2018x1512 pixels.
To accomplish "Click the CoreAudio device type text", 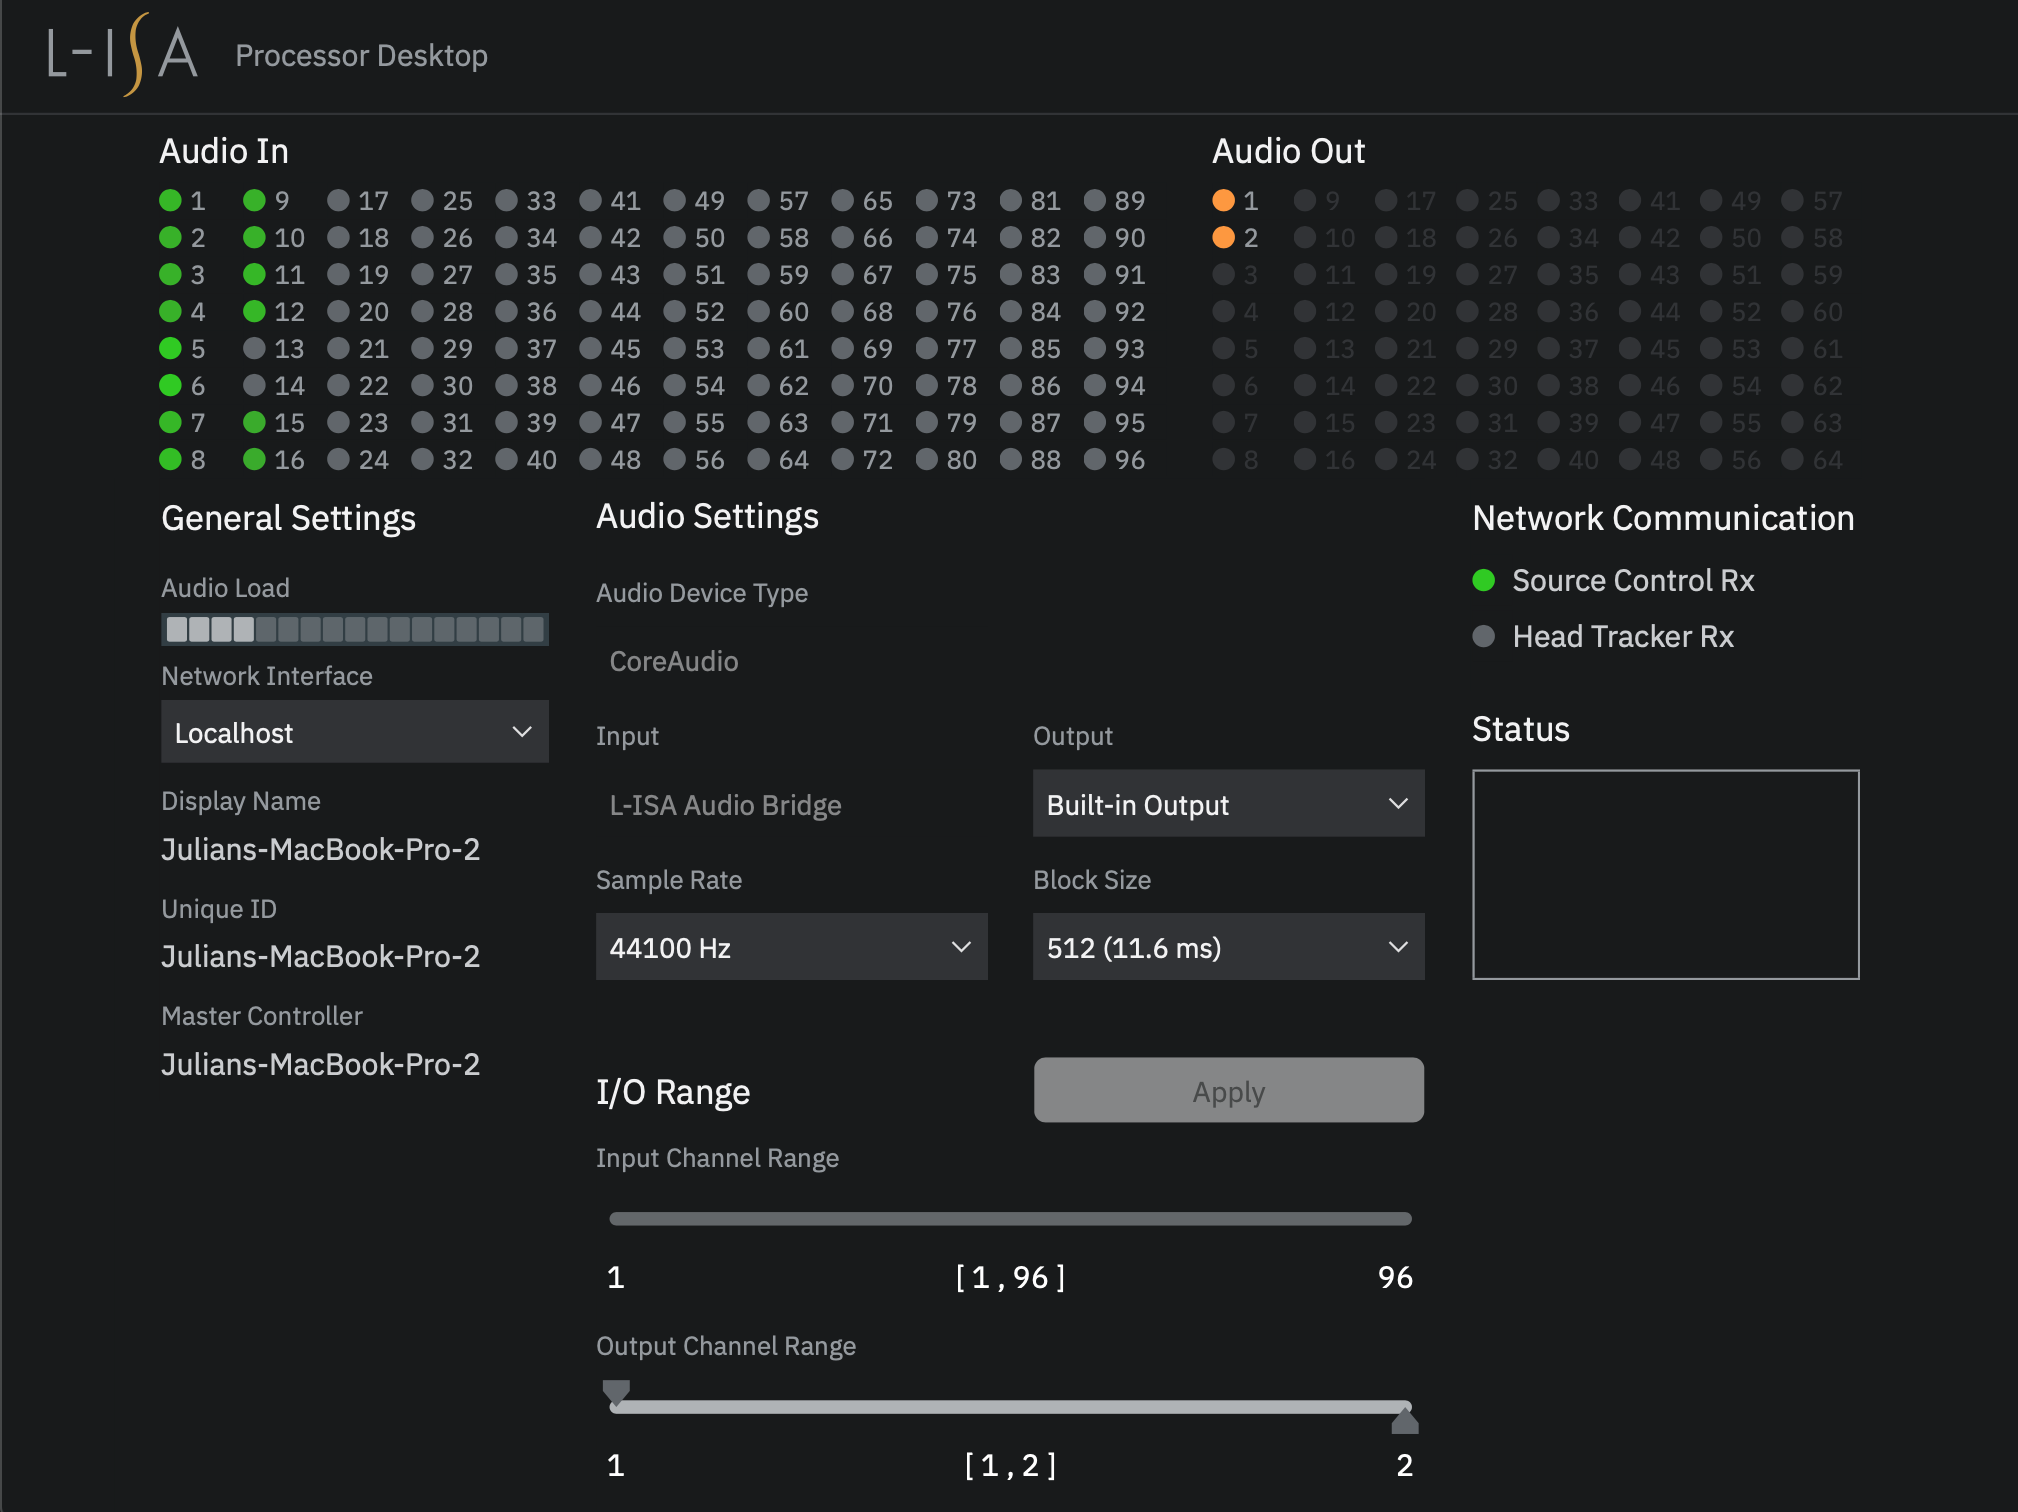I will coord(674,662).
